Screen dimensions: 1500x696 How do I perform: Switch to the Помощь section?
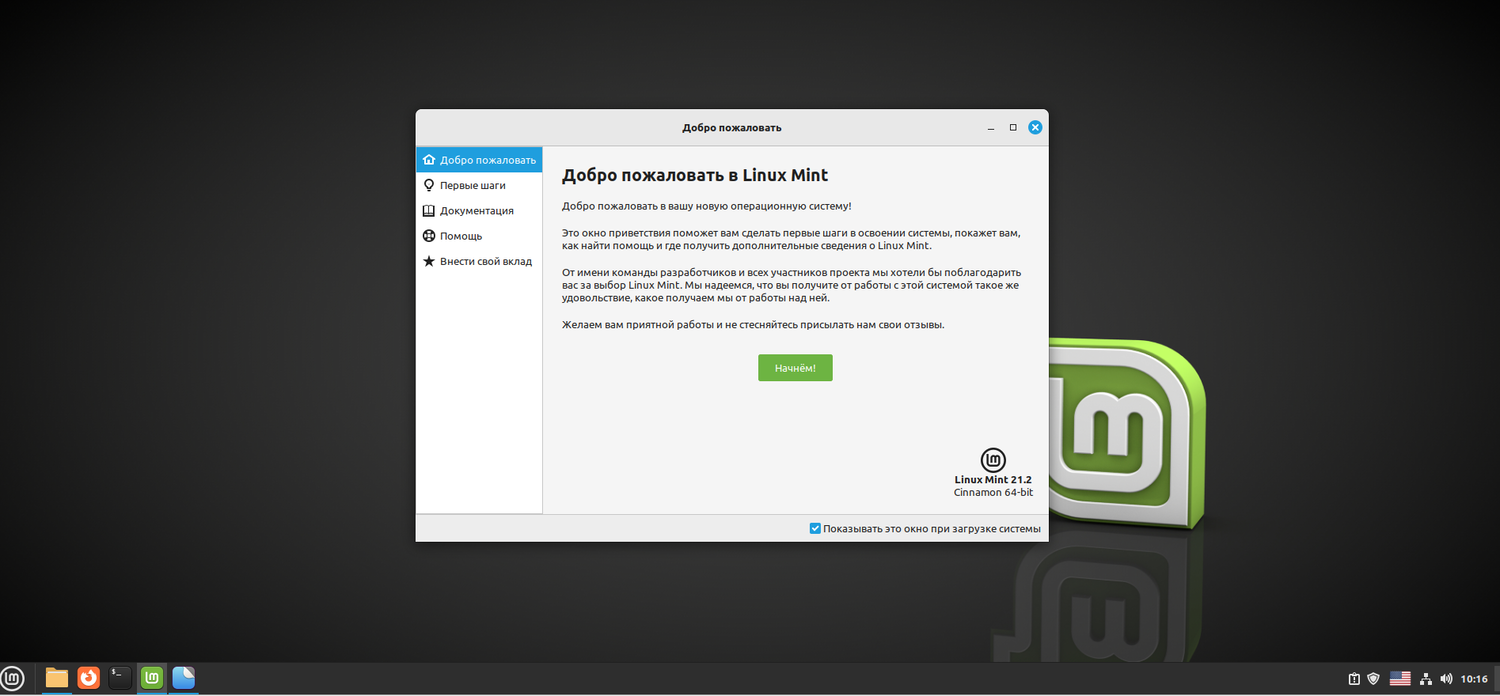point(479,236)
